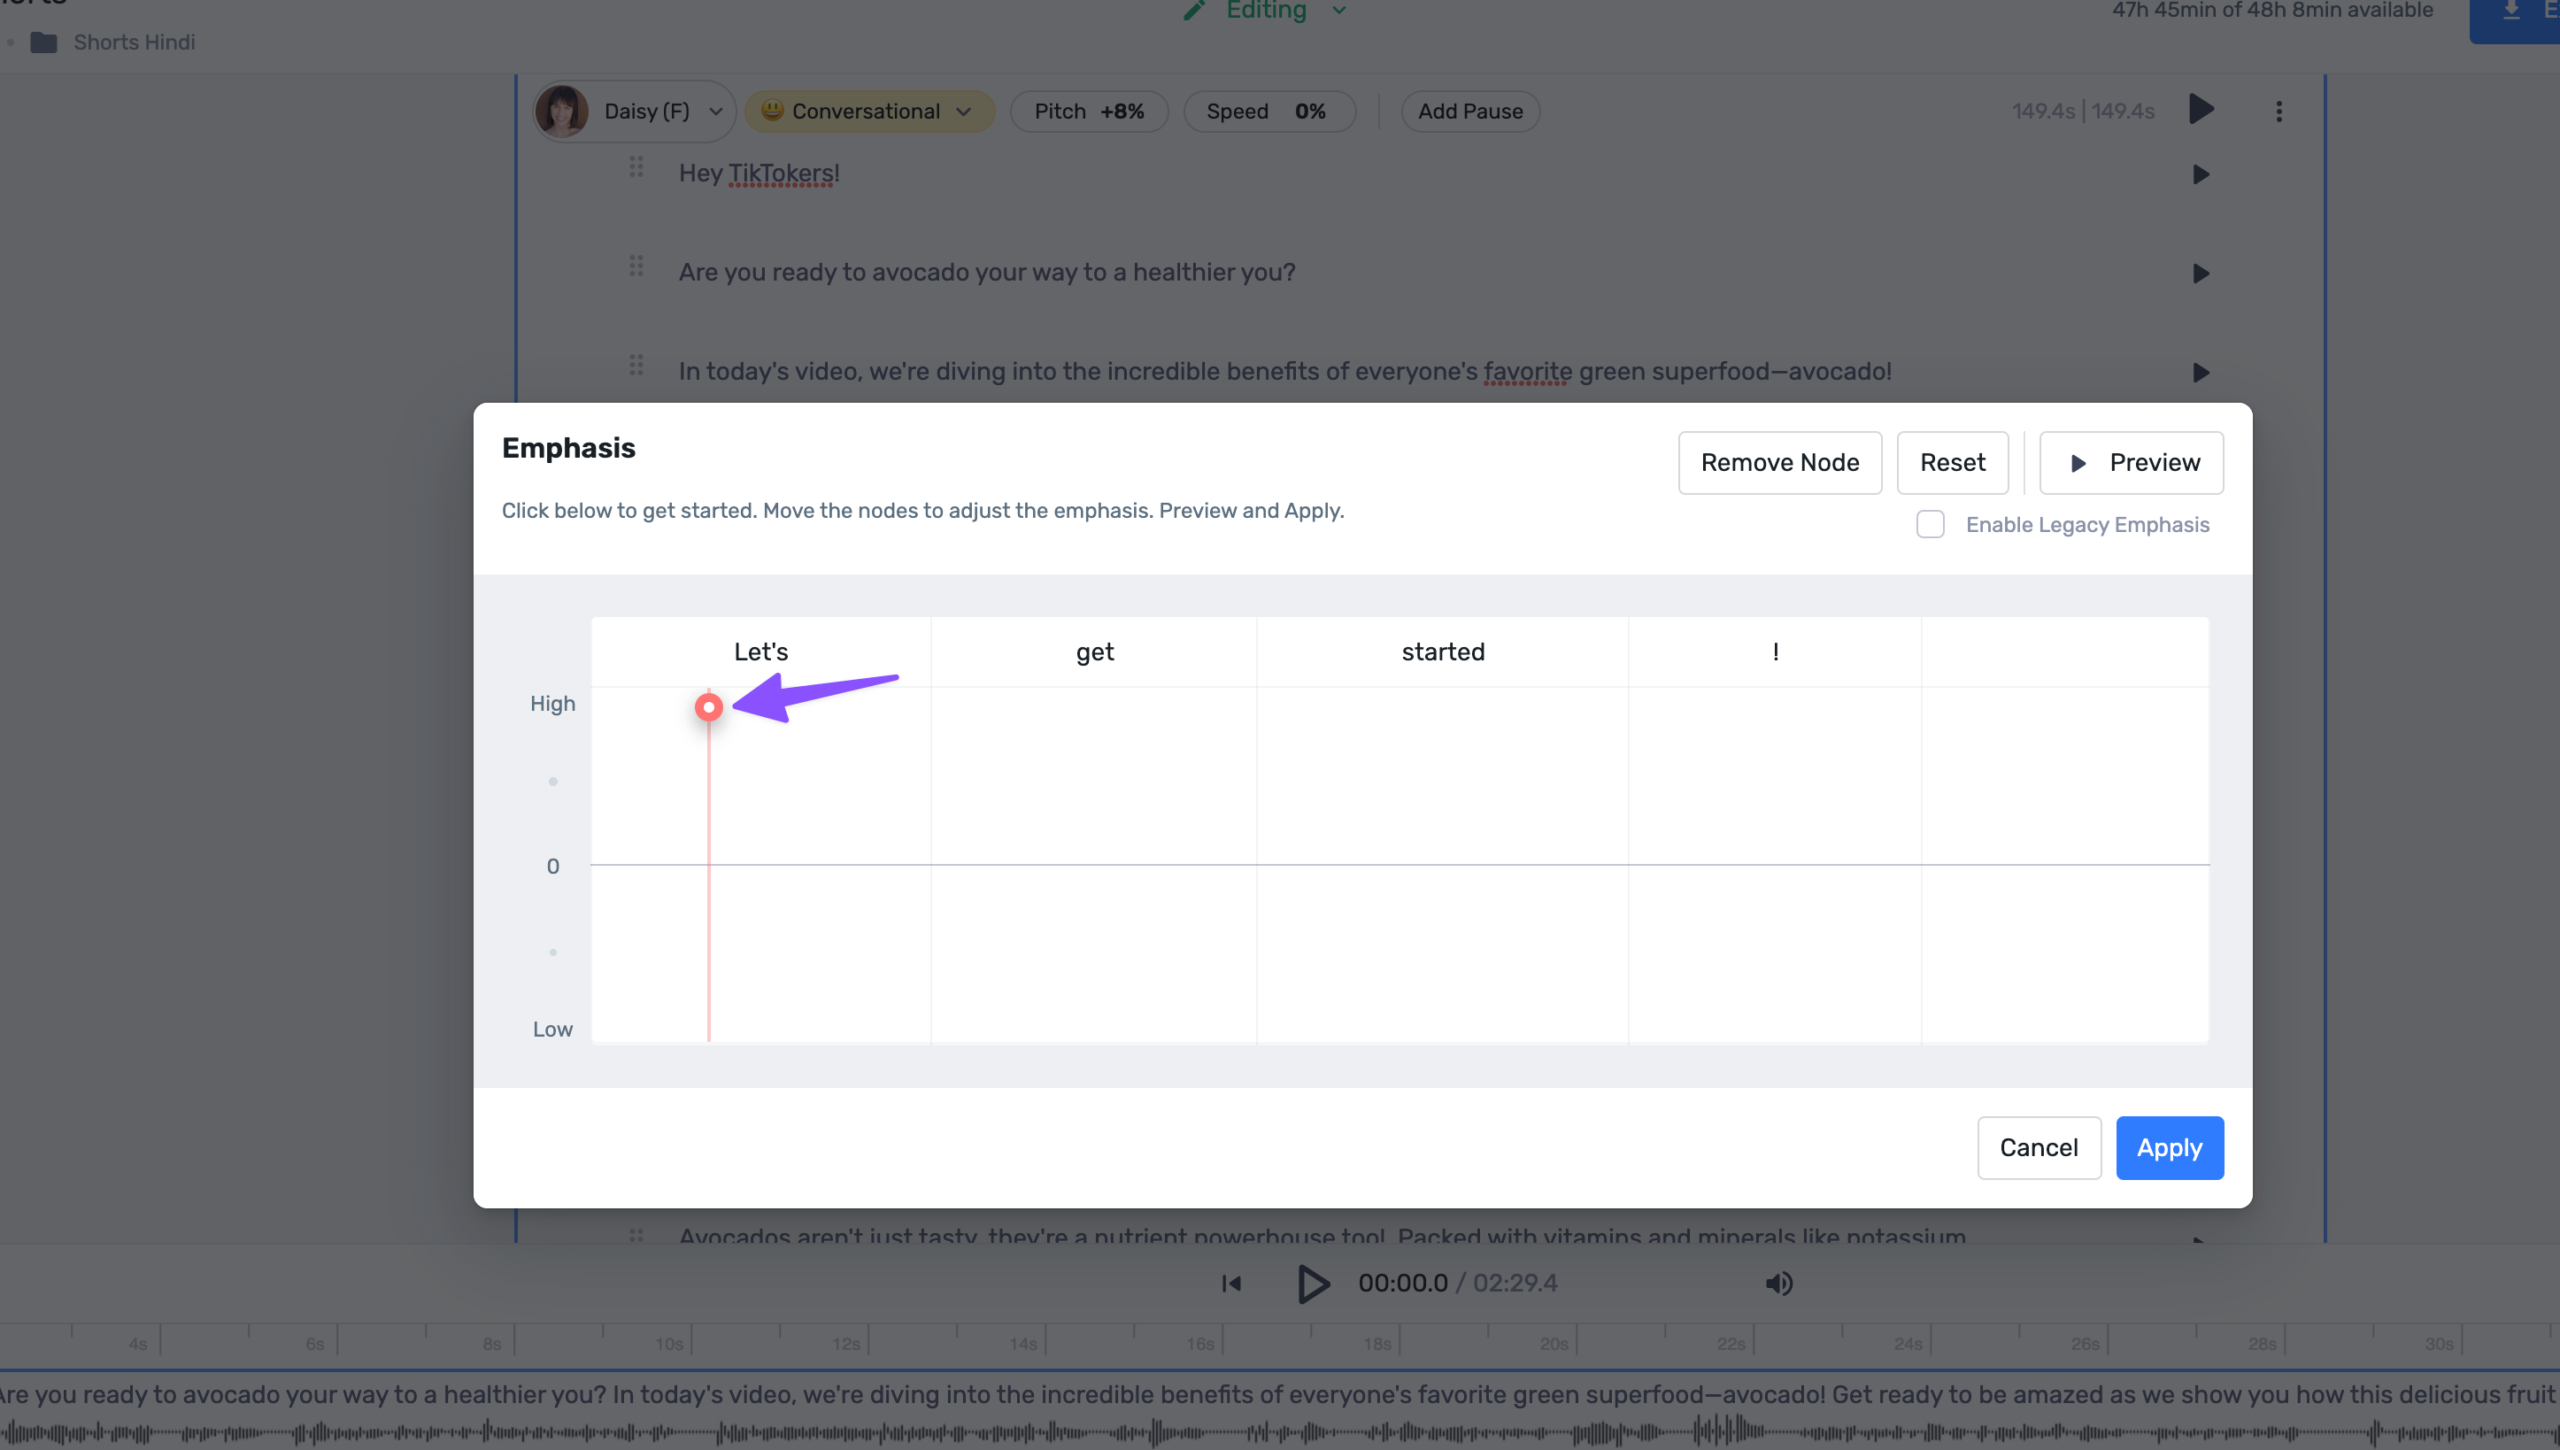The width and height of the screenshot is (2560, 1450).
Task: Mute audio with the volume speaker icon
Action: pyautogui.click(x=1779, y=1283)
